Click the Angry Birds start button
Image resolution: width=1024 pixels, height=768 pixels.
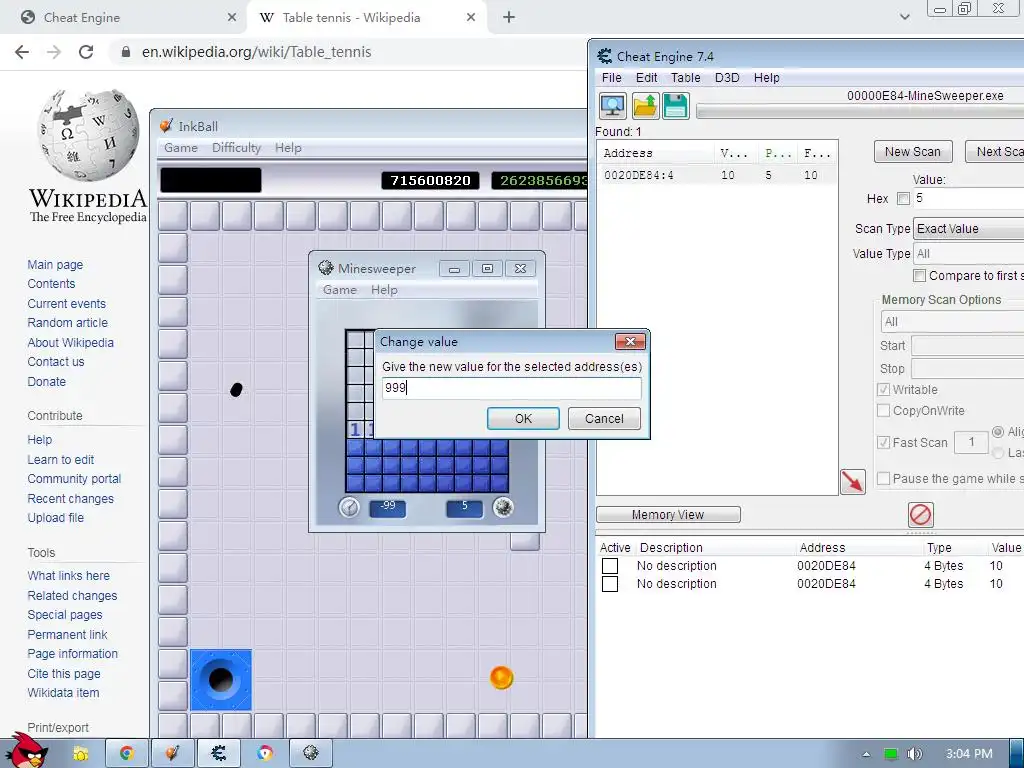click(x=27, y=751)
